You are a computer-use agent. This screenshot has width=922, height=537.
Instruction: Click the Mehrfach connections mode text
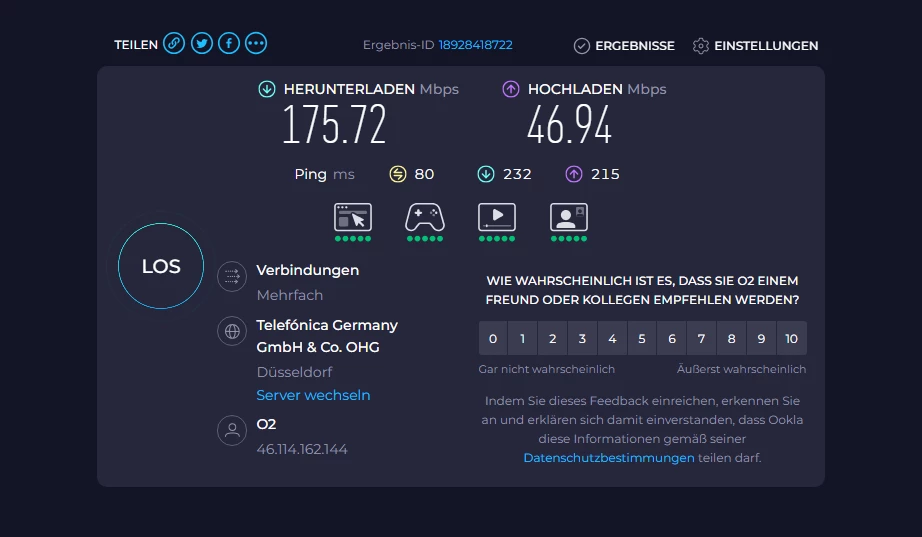[x=290, y=295]
